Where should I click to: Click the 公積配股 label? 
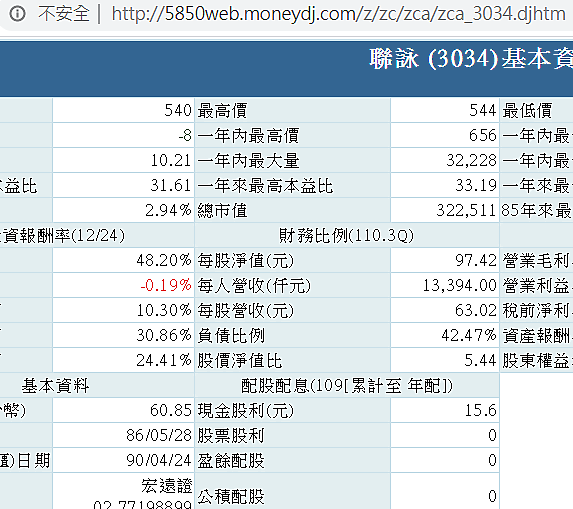(x=231, y=497)
